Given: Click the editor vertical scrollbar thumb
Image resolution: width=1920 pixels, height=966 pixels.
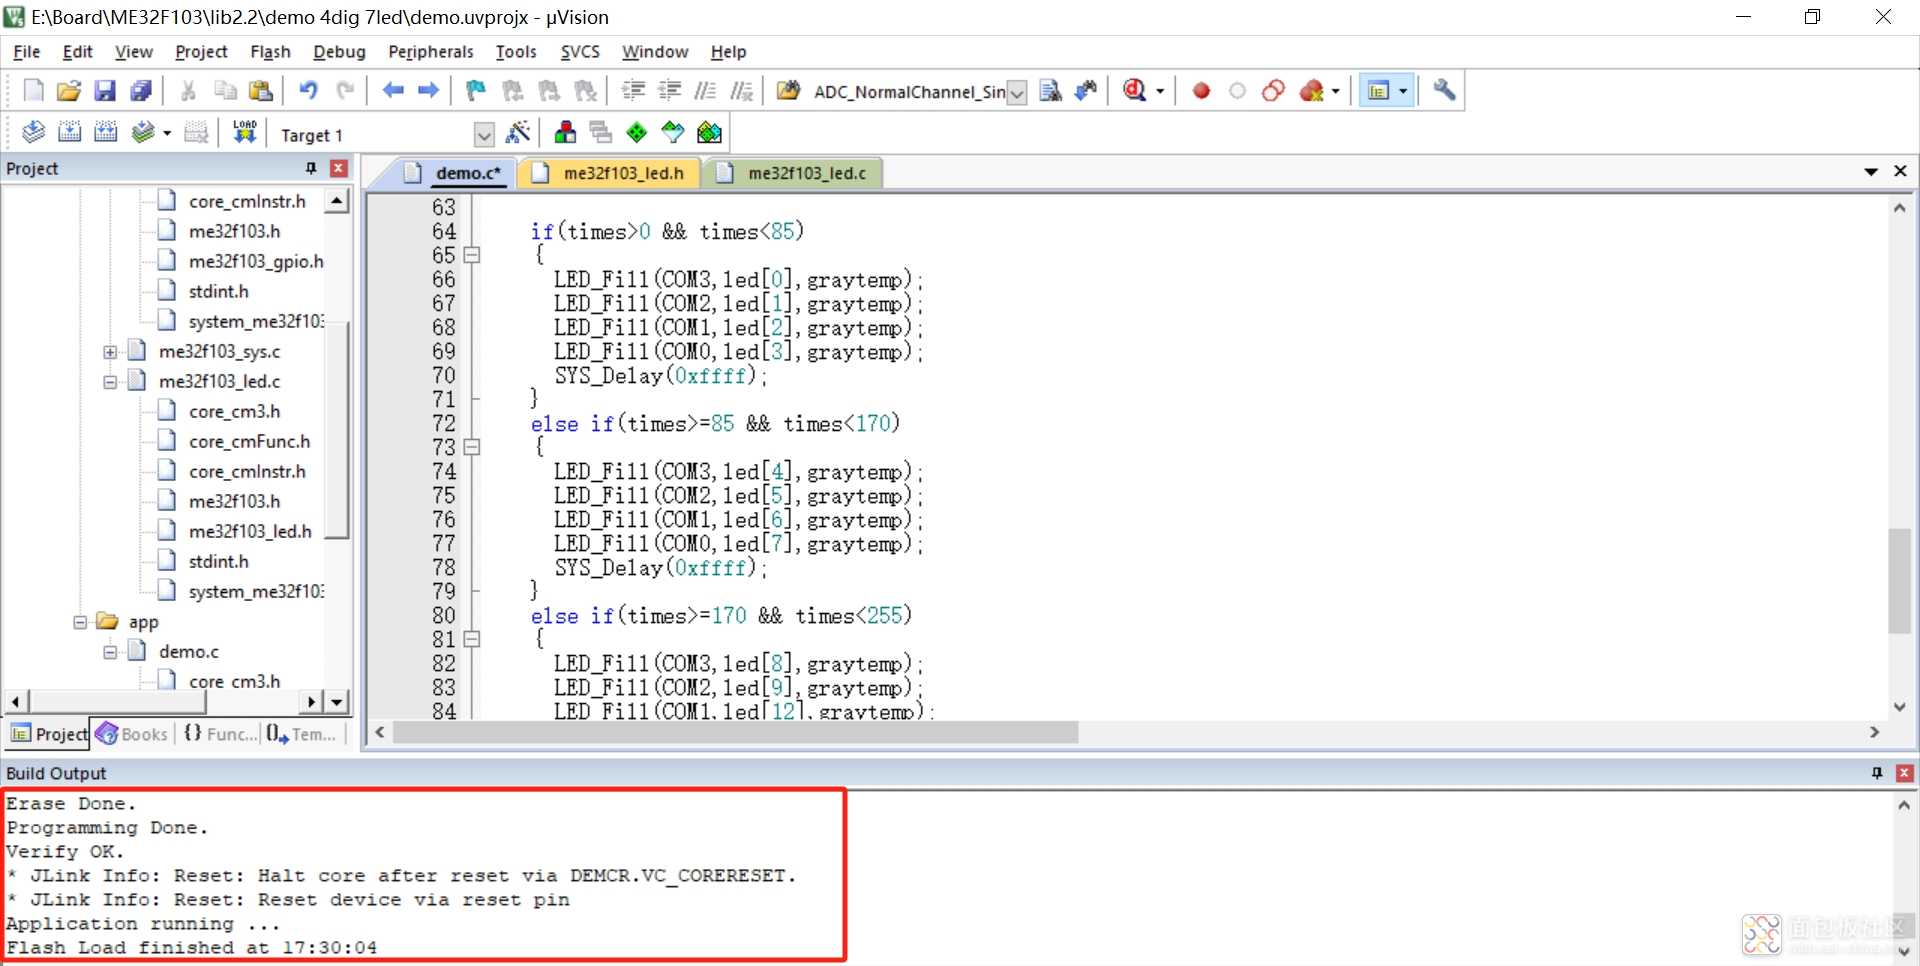Looking at the screenshot, I should point(1899,580).
